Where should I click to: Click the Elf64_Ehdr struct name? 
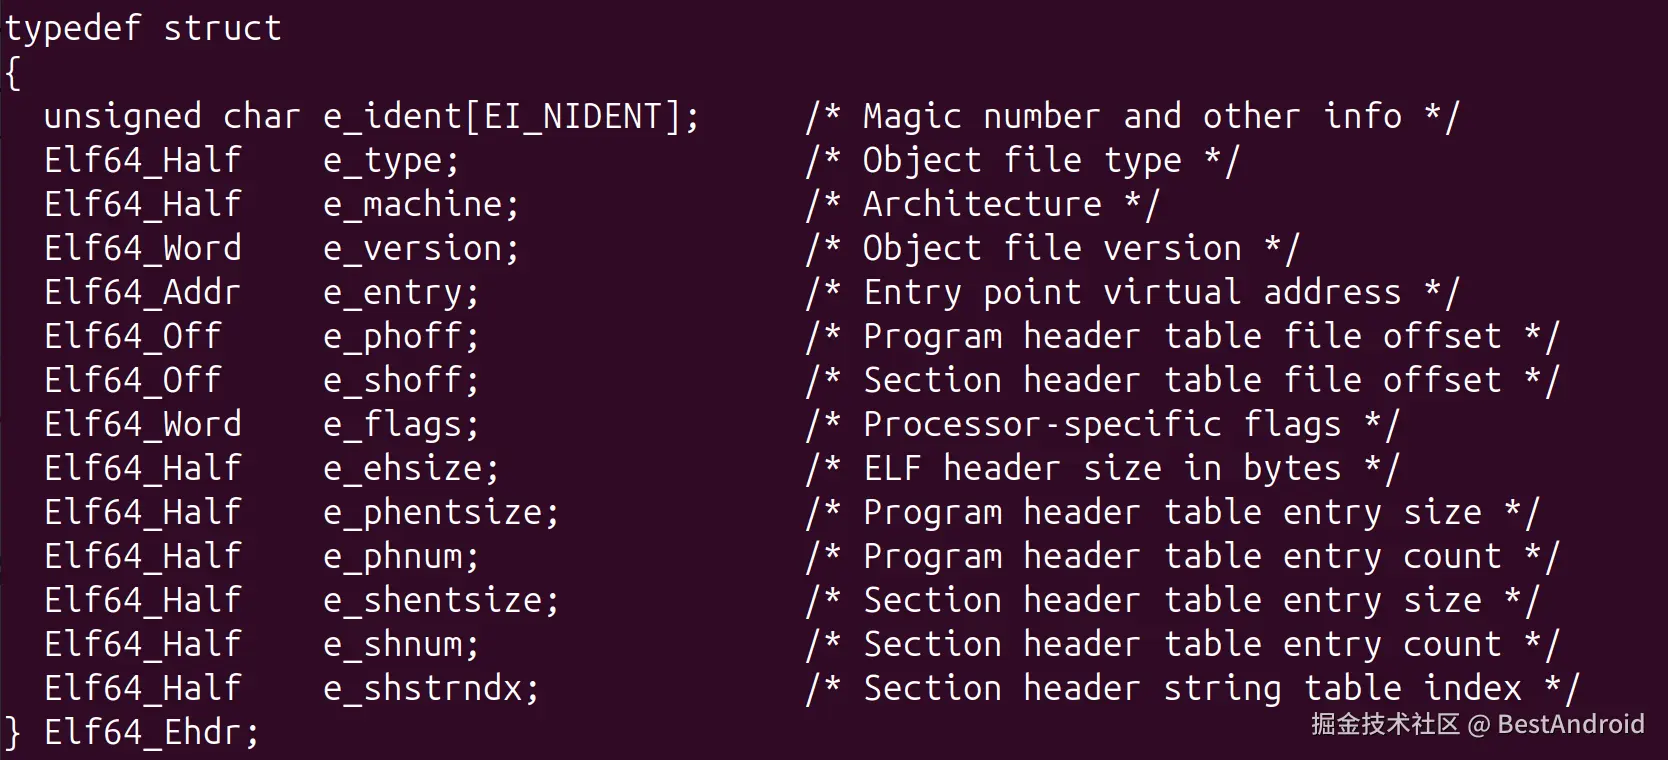(x=150, y=733)
